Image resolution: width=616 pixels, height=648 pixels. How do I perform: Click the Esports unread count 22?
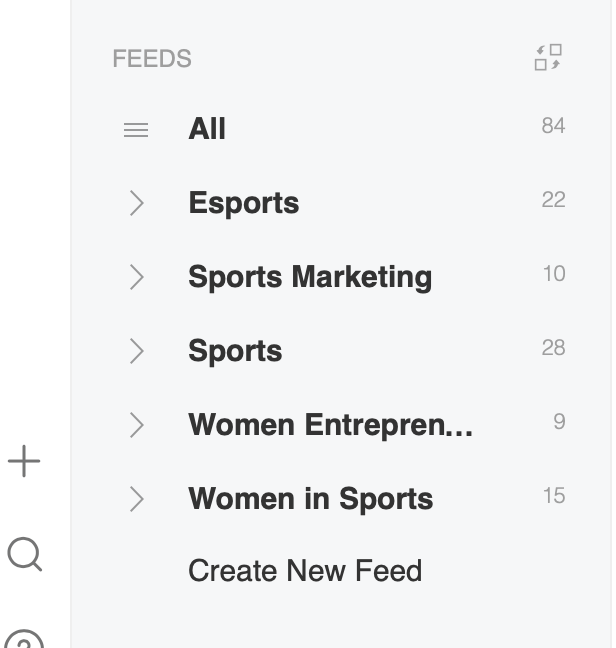[553, 200]
